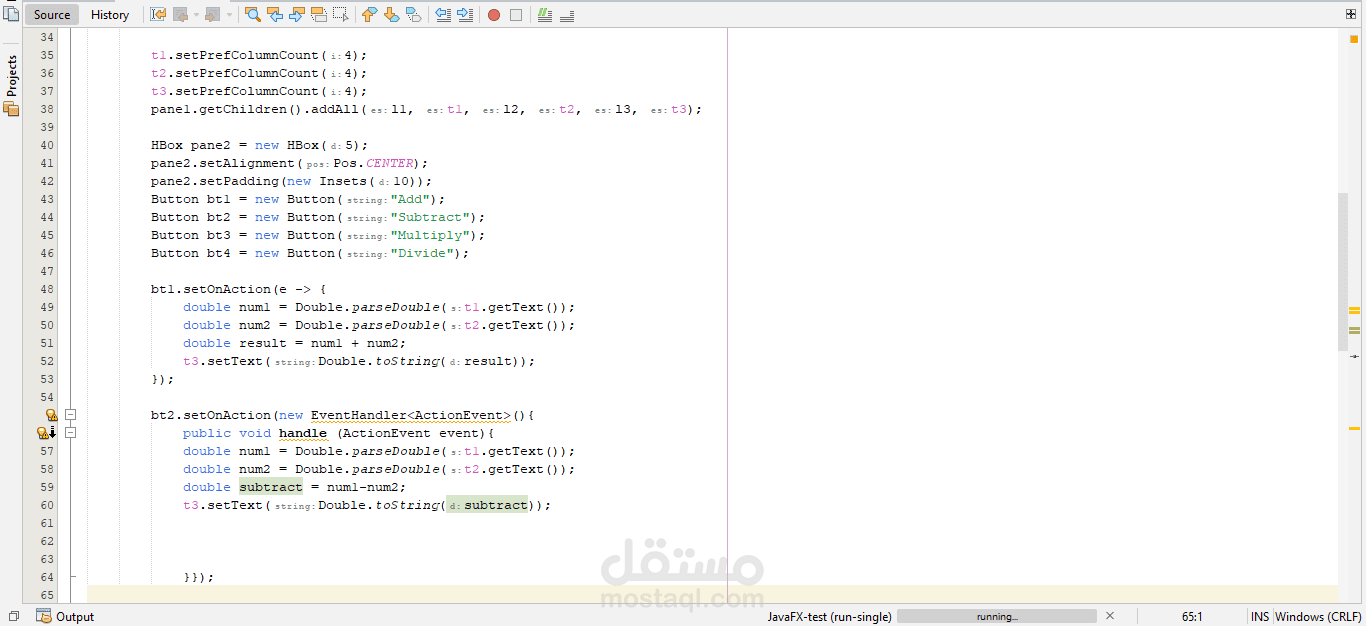Jump to the Next Bookmark

(391, 14)
